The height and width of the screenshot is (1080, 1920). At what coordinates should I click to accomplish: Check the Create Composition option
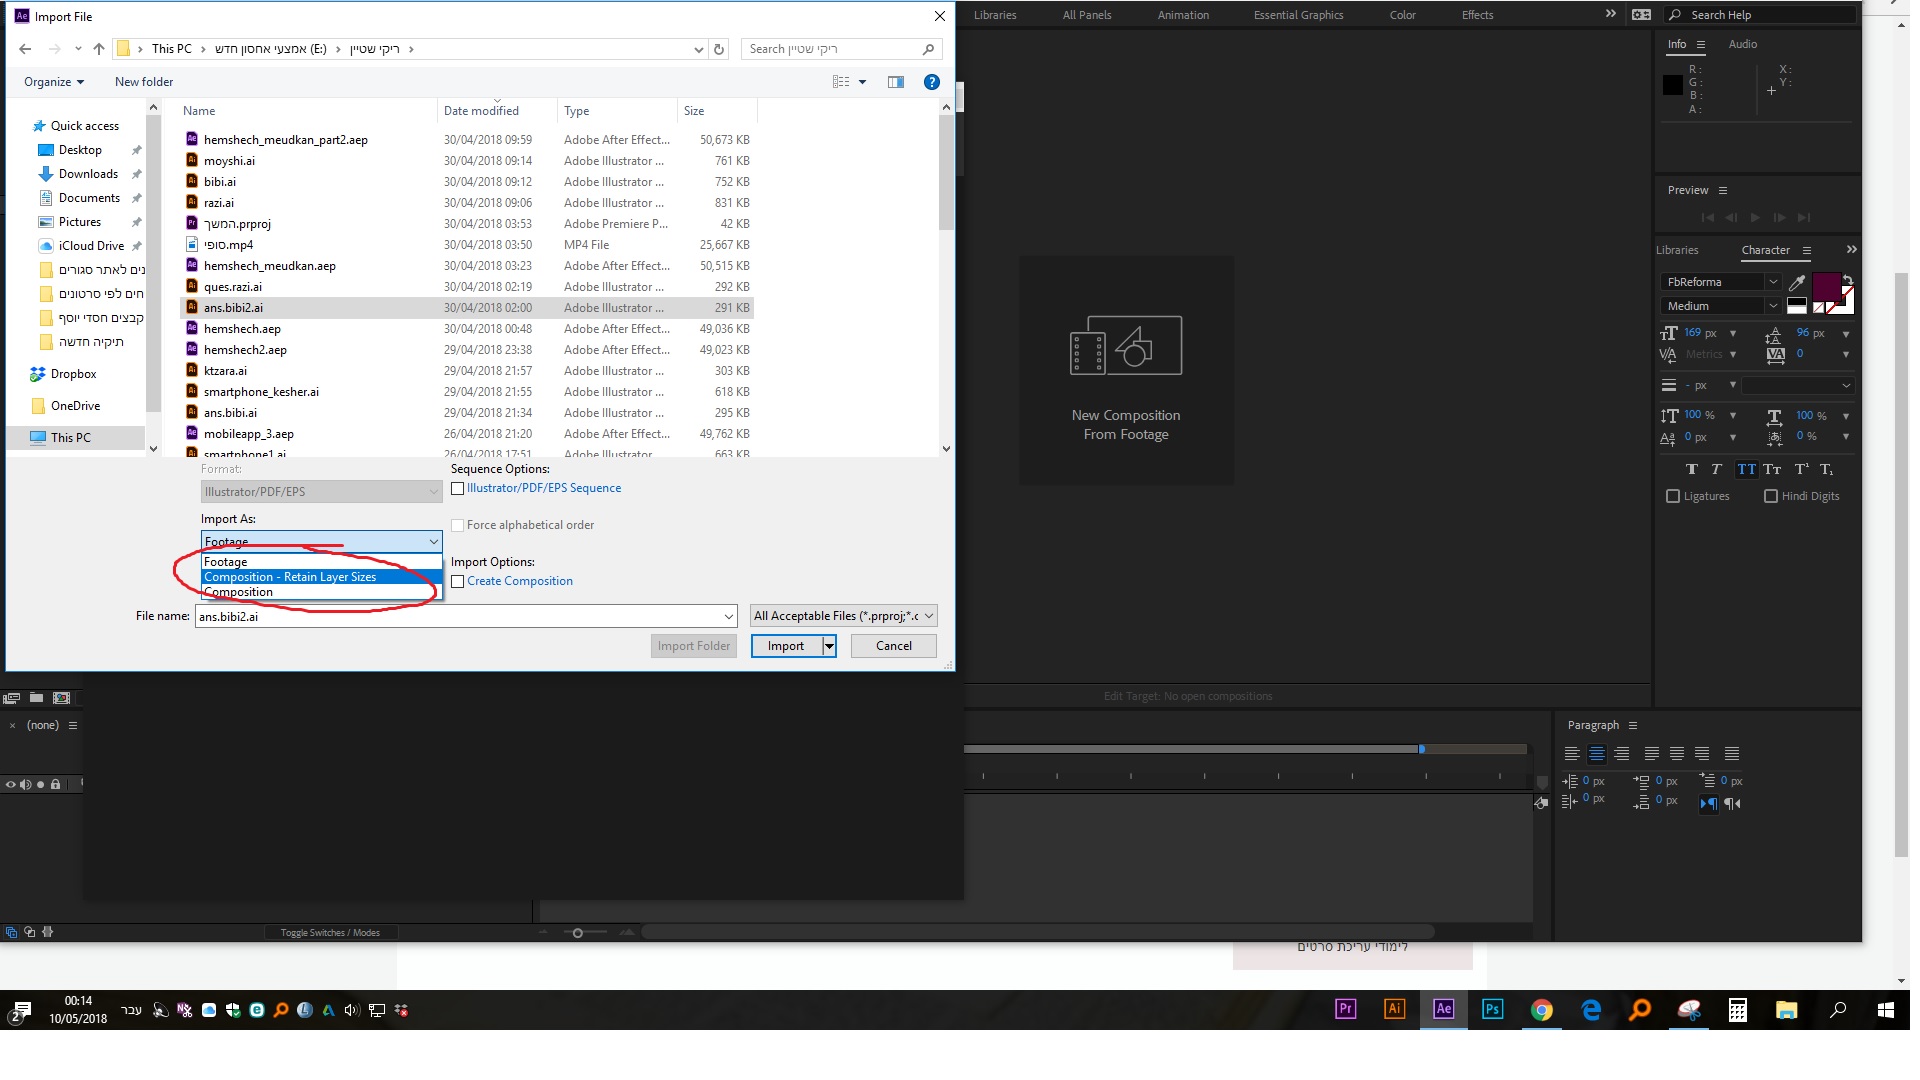click(458, 582)
